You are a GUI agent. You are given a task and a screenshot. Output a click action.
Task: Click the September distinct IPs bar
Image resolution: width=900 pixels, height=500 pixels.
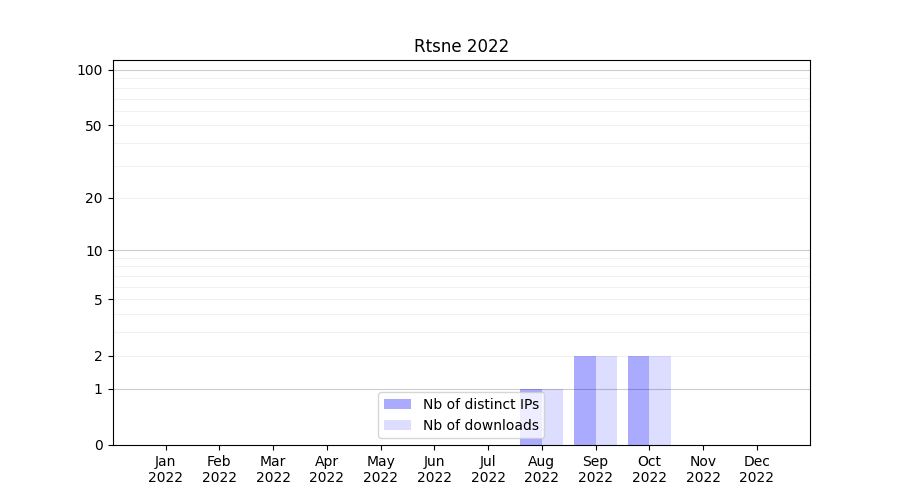point(585,400)
